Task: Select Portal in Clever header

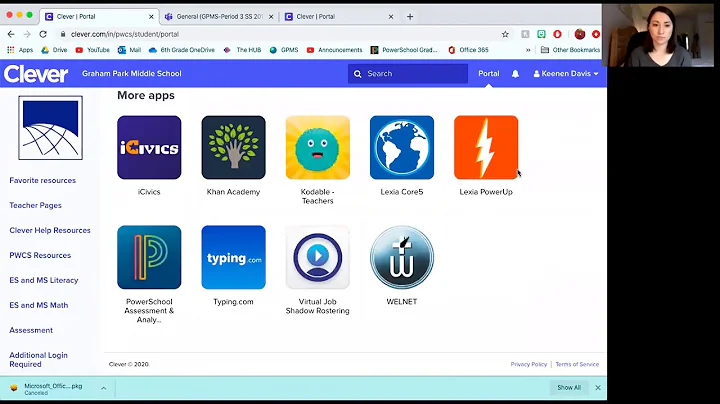Action: tap(489, 73)
